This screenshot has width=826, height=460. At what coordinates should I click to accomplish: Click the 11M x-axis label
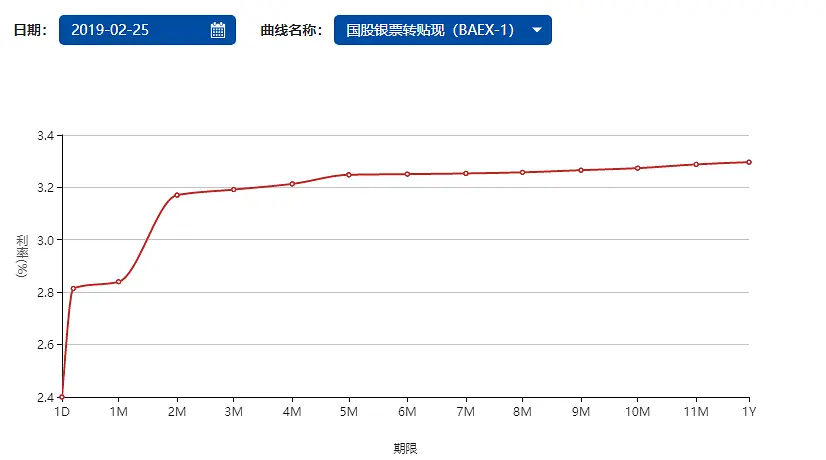[696, 412]
